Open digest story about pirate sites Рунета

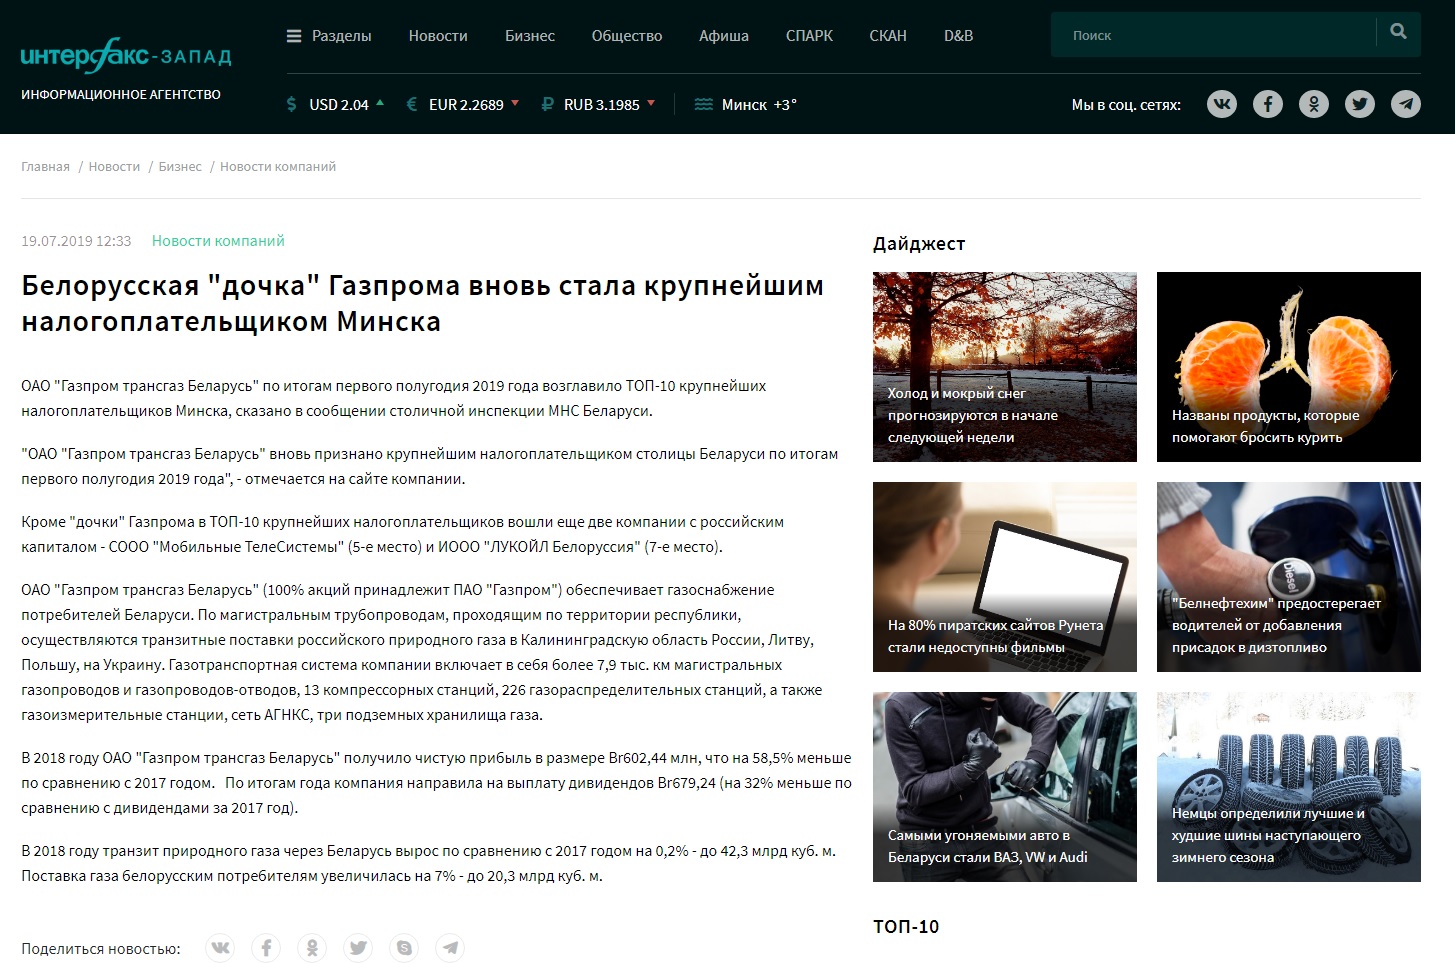(x=1005, y=577)
